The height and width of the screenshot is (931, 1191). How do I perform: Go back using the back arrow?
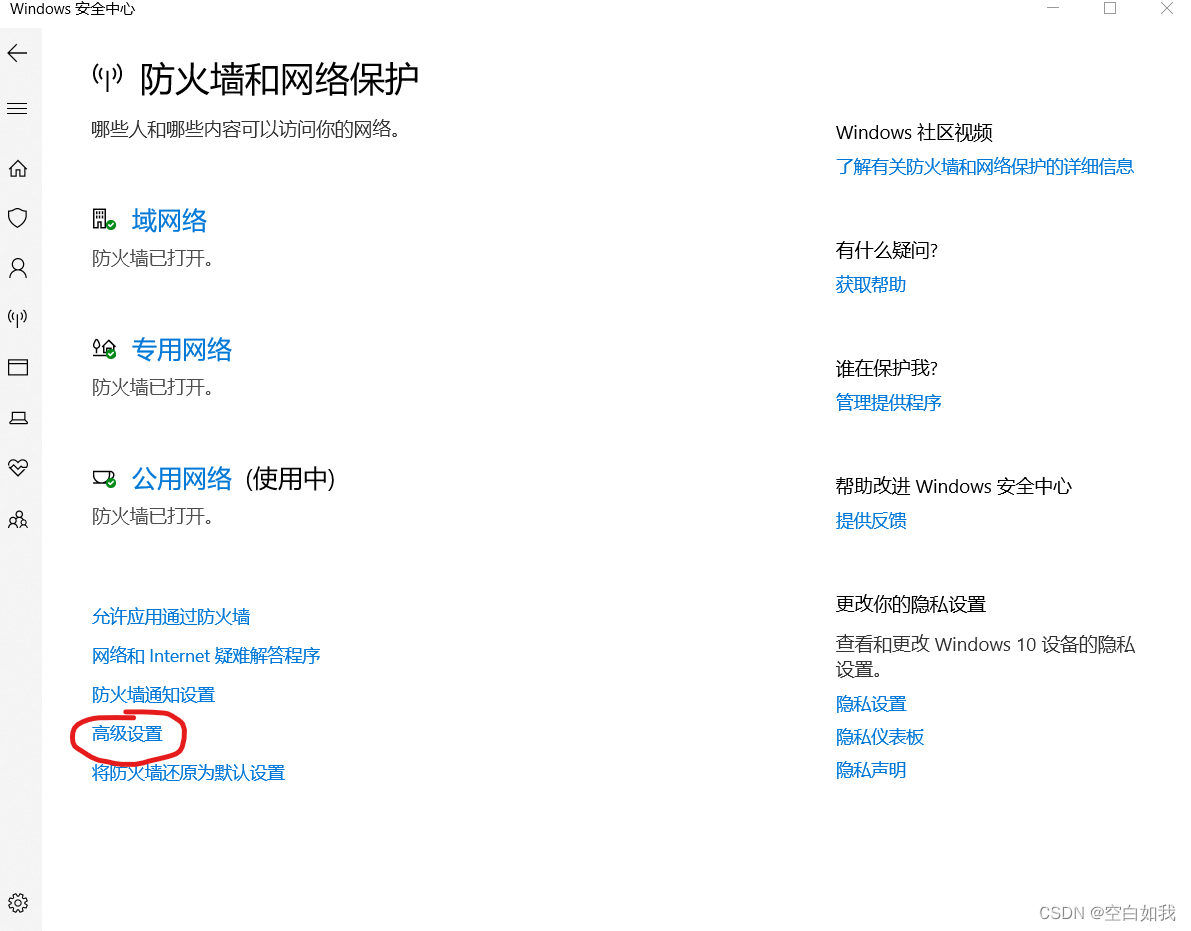coord(17,53)
